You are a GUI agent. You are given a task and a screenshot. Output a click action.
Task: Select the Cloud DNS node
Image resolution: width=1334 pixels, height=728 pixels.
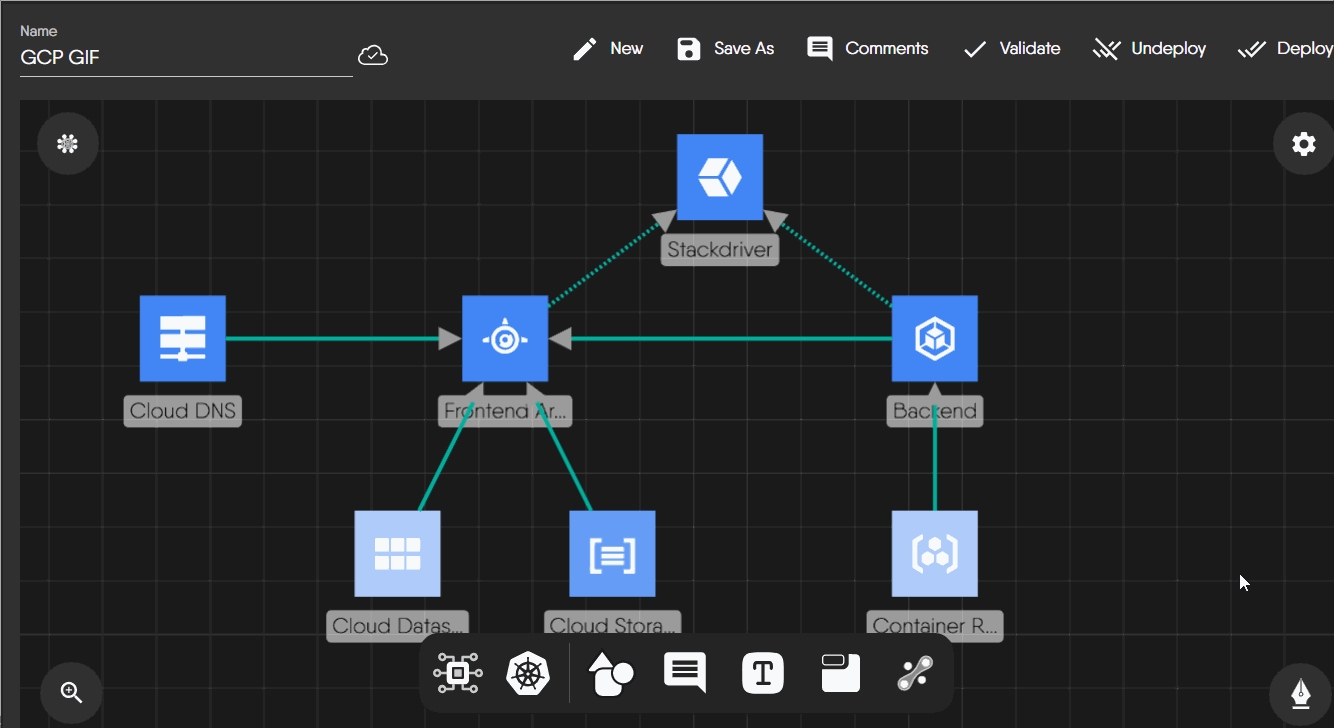(x=183, y=338)
